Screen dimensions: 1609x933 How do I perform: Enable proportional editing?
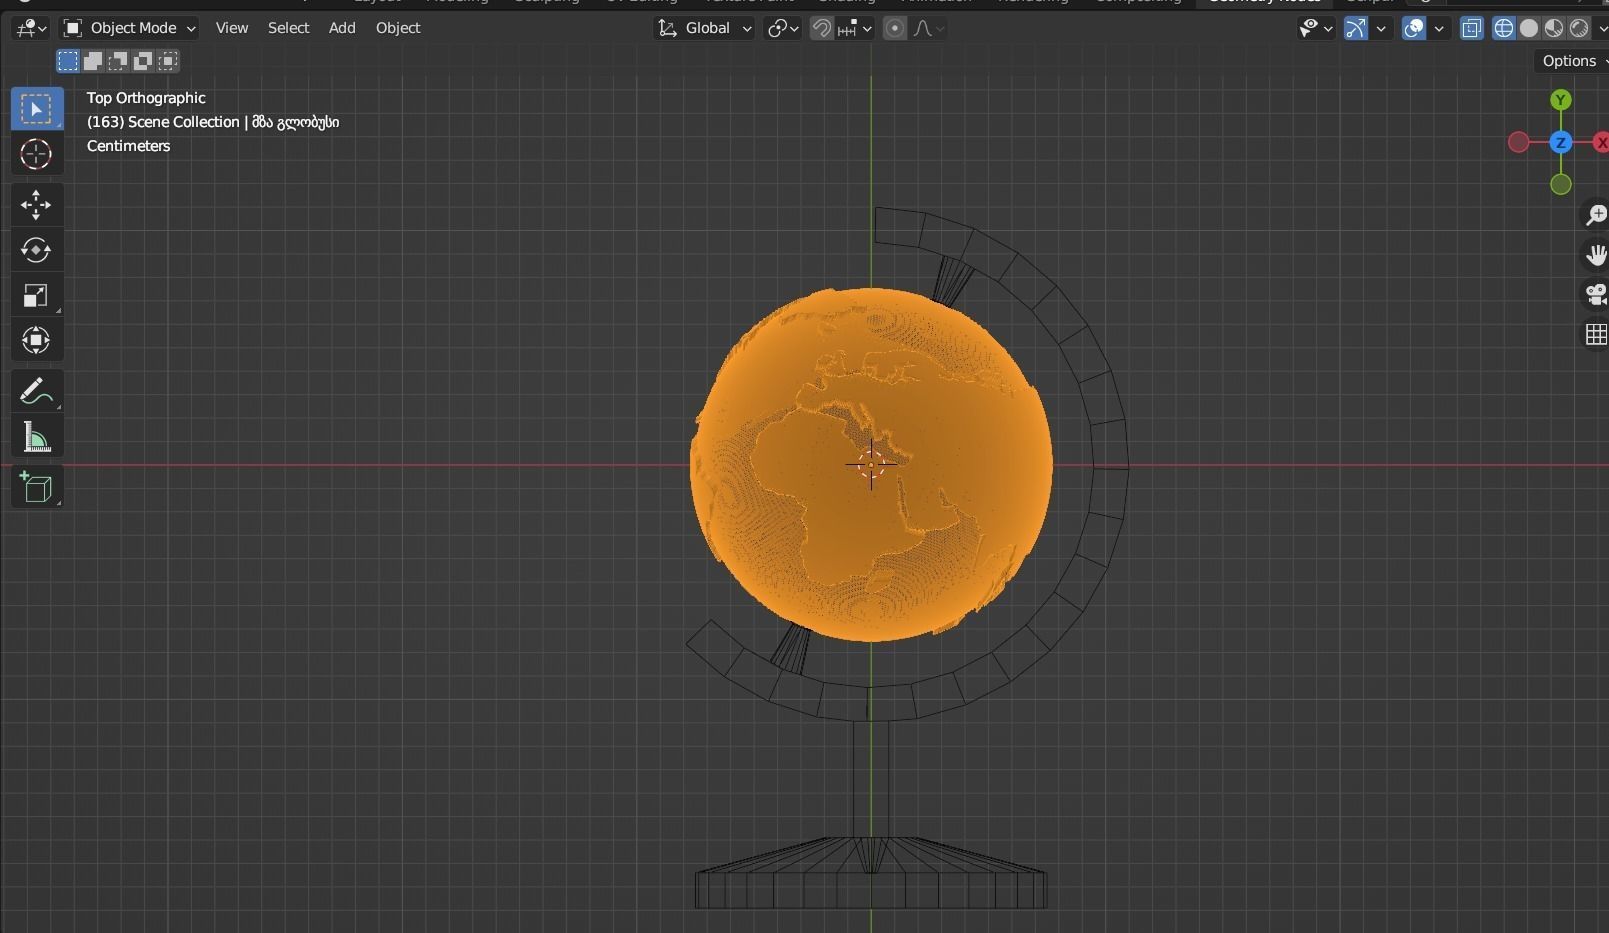894,28
